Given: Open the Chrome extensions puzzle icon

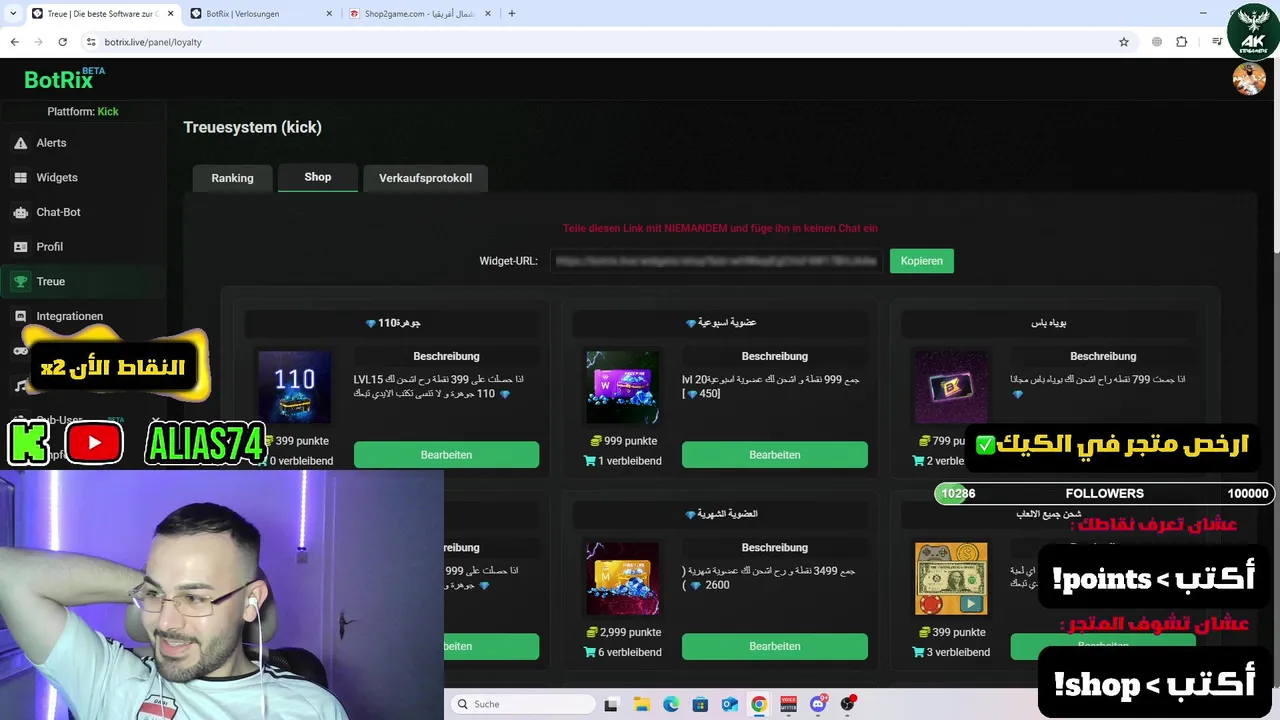Looking at the screenshot, I should [1182, 42].
